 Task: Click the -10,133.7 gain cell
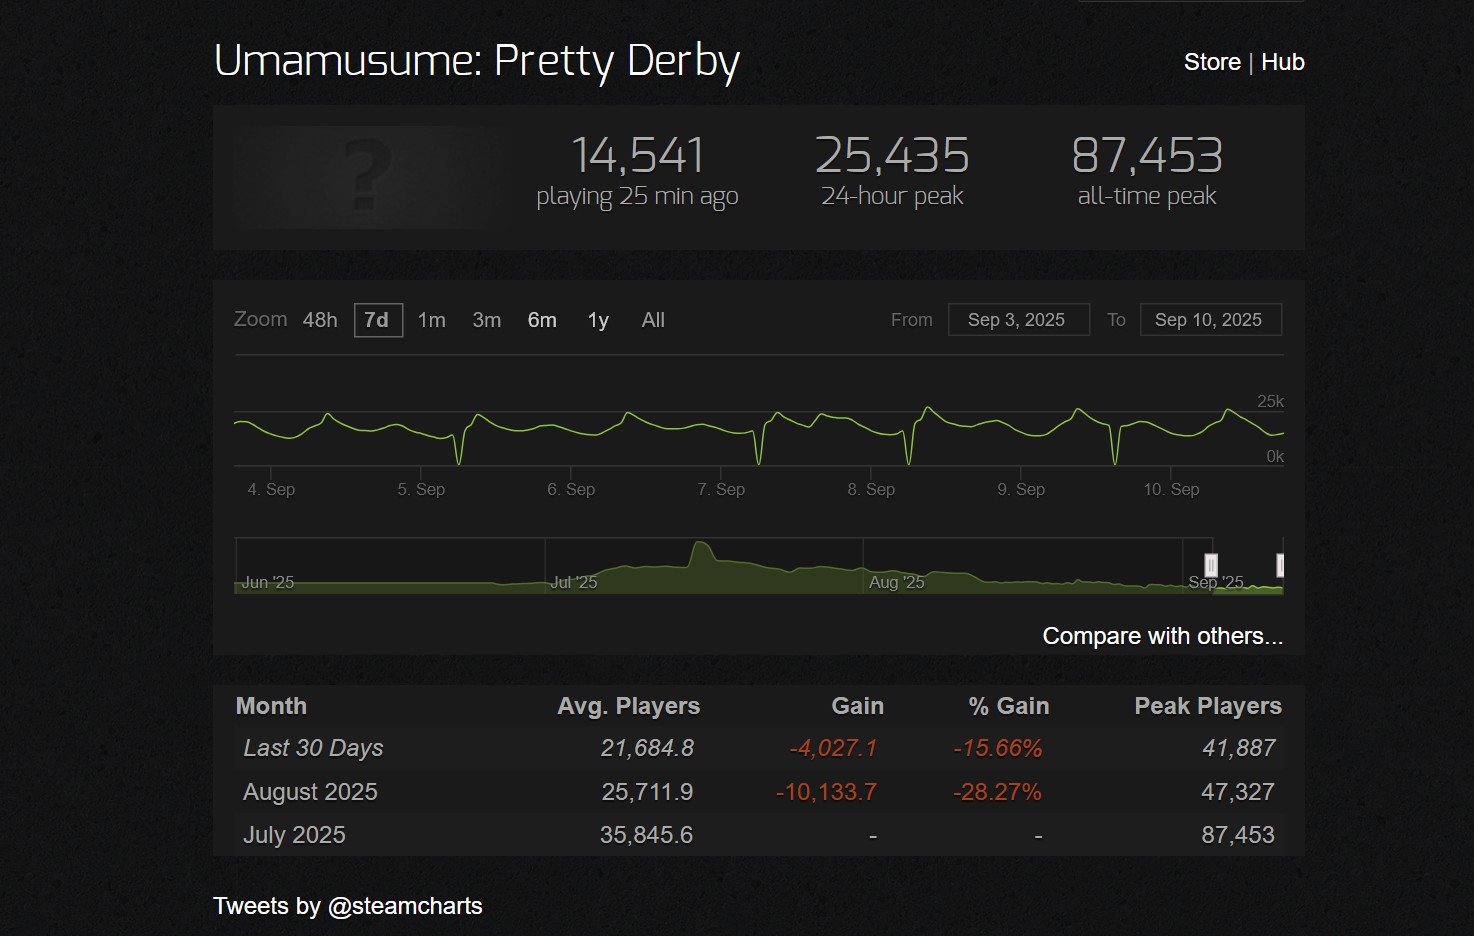(x=826, y=792)
